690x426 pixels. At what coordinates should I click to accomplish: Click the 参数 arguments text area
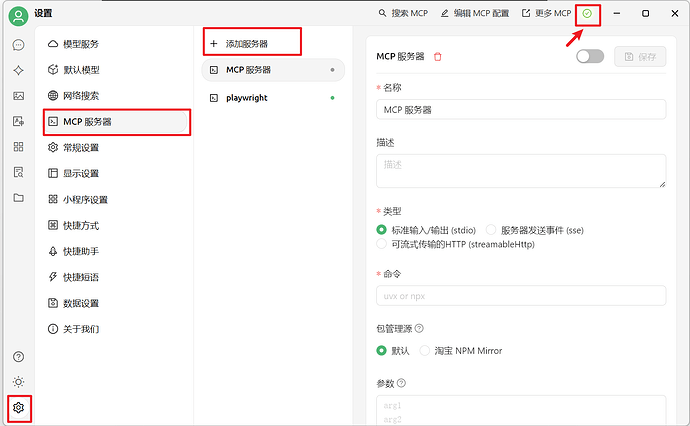[x=521, y=410]
